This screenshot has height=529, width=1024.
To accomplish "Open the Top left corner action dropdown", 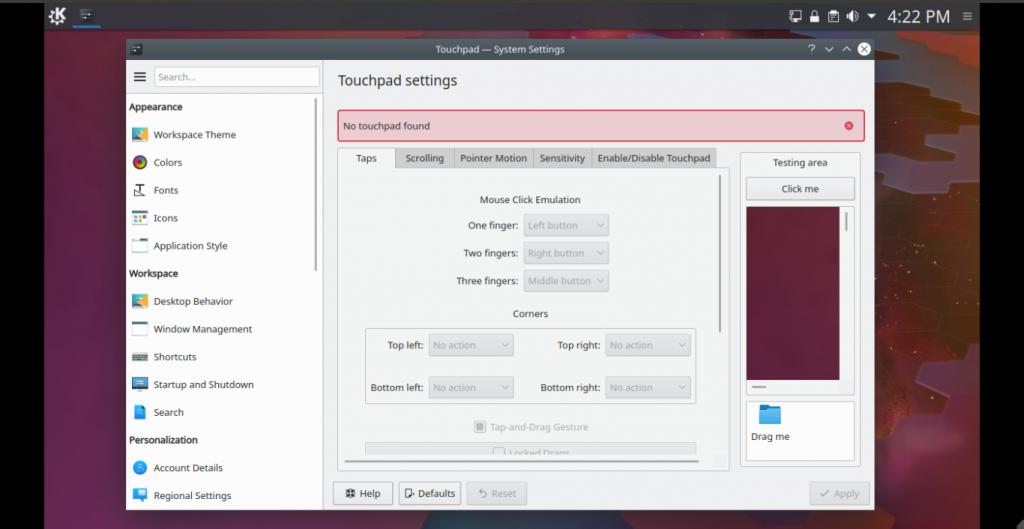I will (x=471, y=346).
